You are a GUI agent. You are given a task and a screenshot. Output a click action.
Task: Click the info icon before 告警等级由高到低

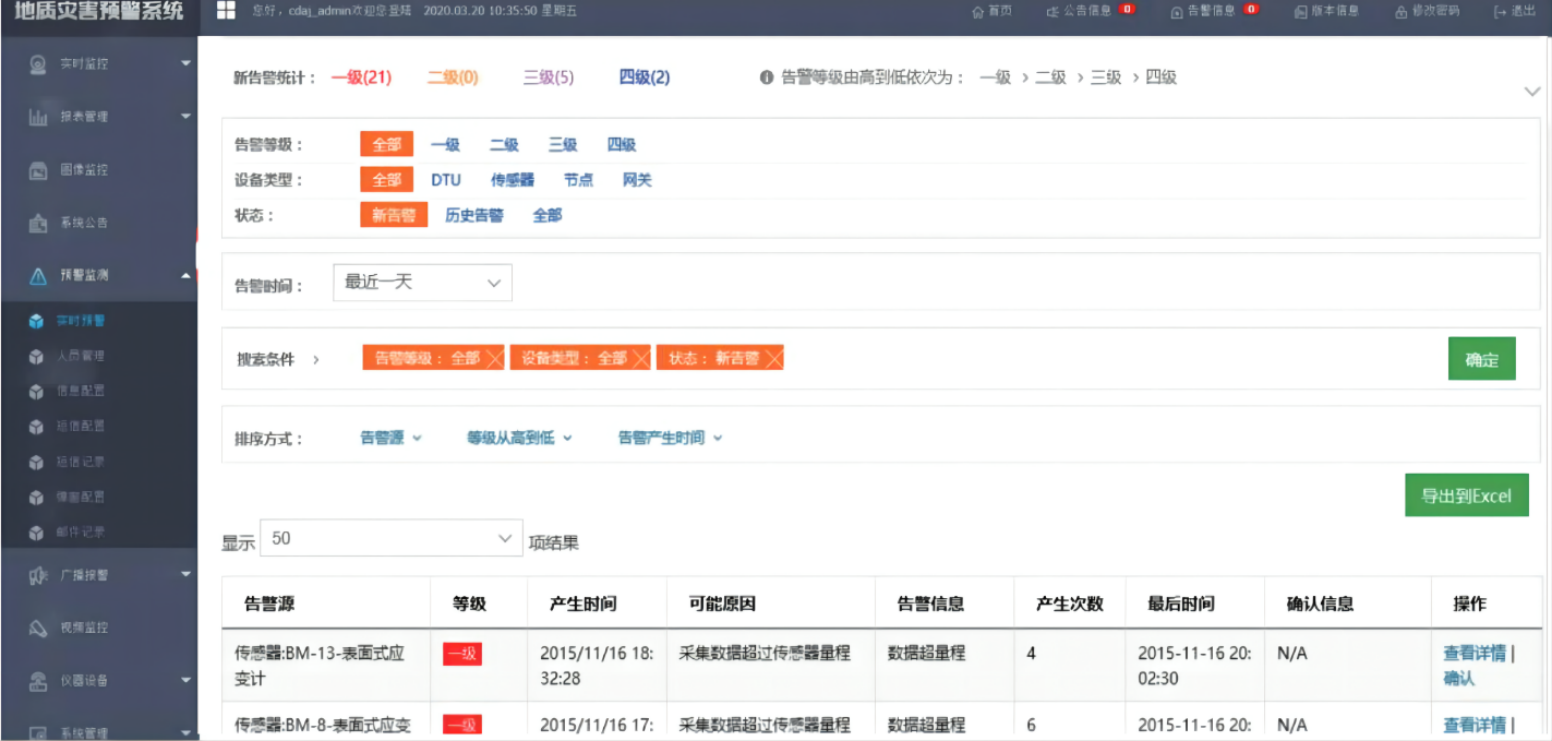[x=767, y=77]
